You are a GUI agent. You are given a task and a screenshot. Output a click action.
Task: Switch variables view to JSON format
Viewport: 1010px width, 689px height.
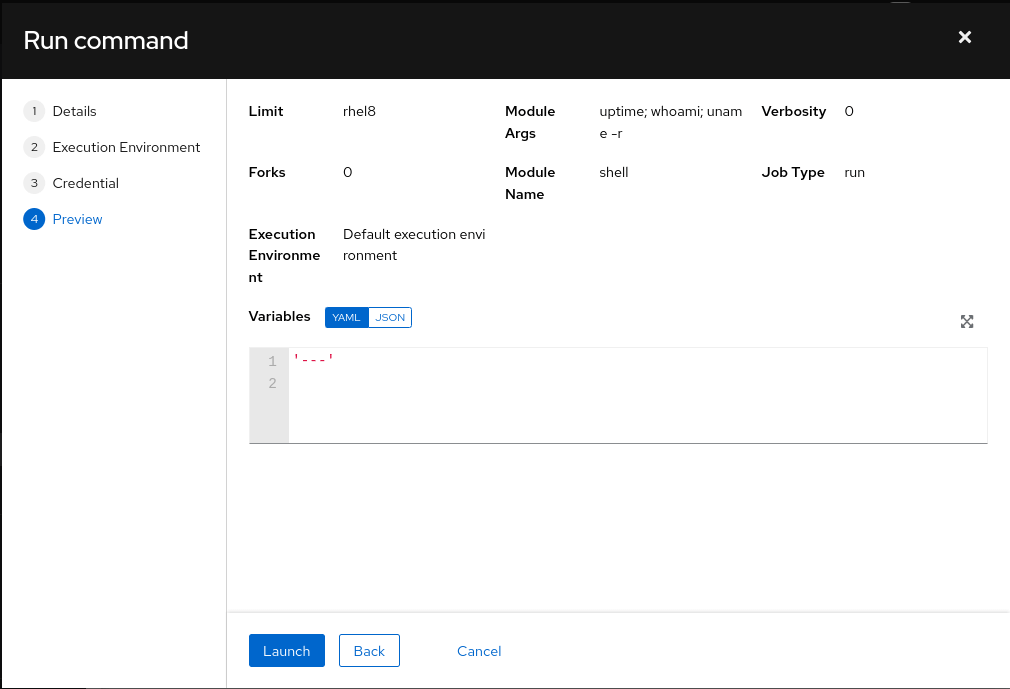click(390, 317)
